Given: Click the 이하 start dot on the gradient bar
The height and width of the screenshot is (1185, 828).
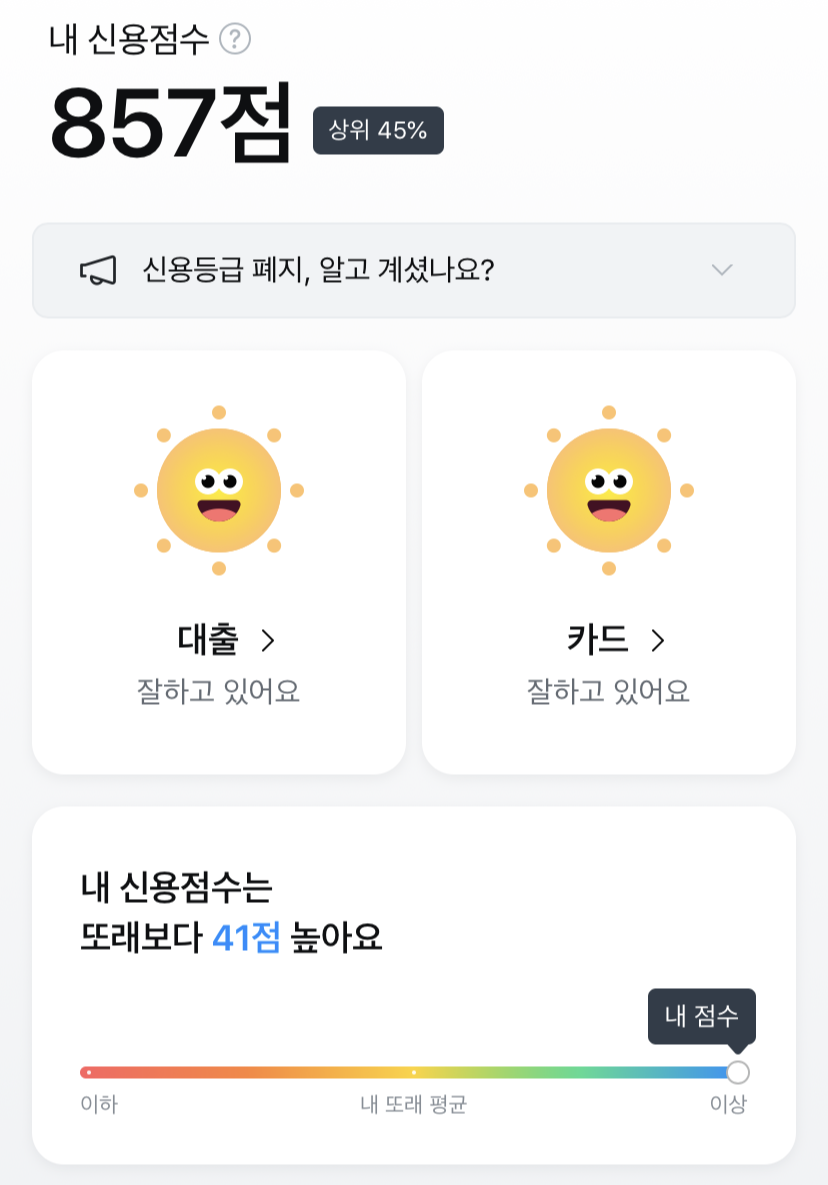Looking at the screenshot, I should click(89, 1072).
